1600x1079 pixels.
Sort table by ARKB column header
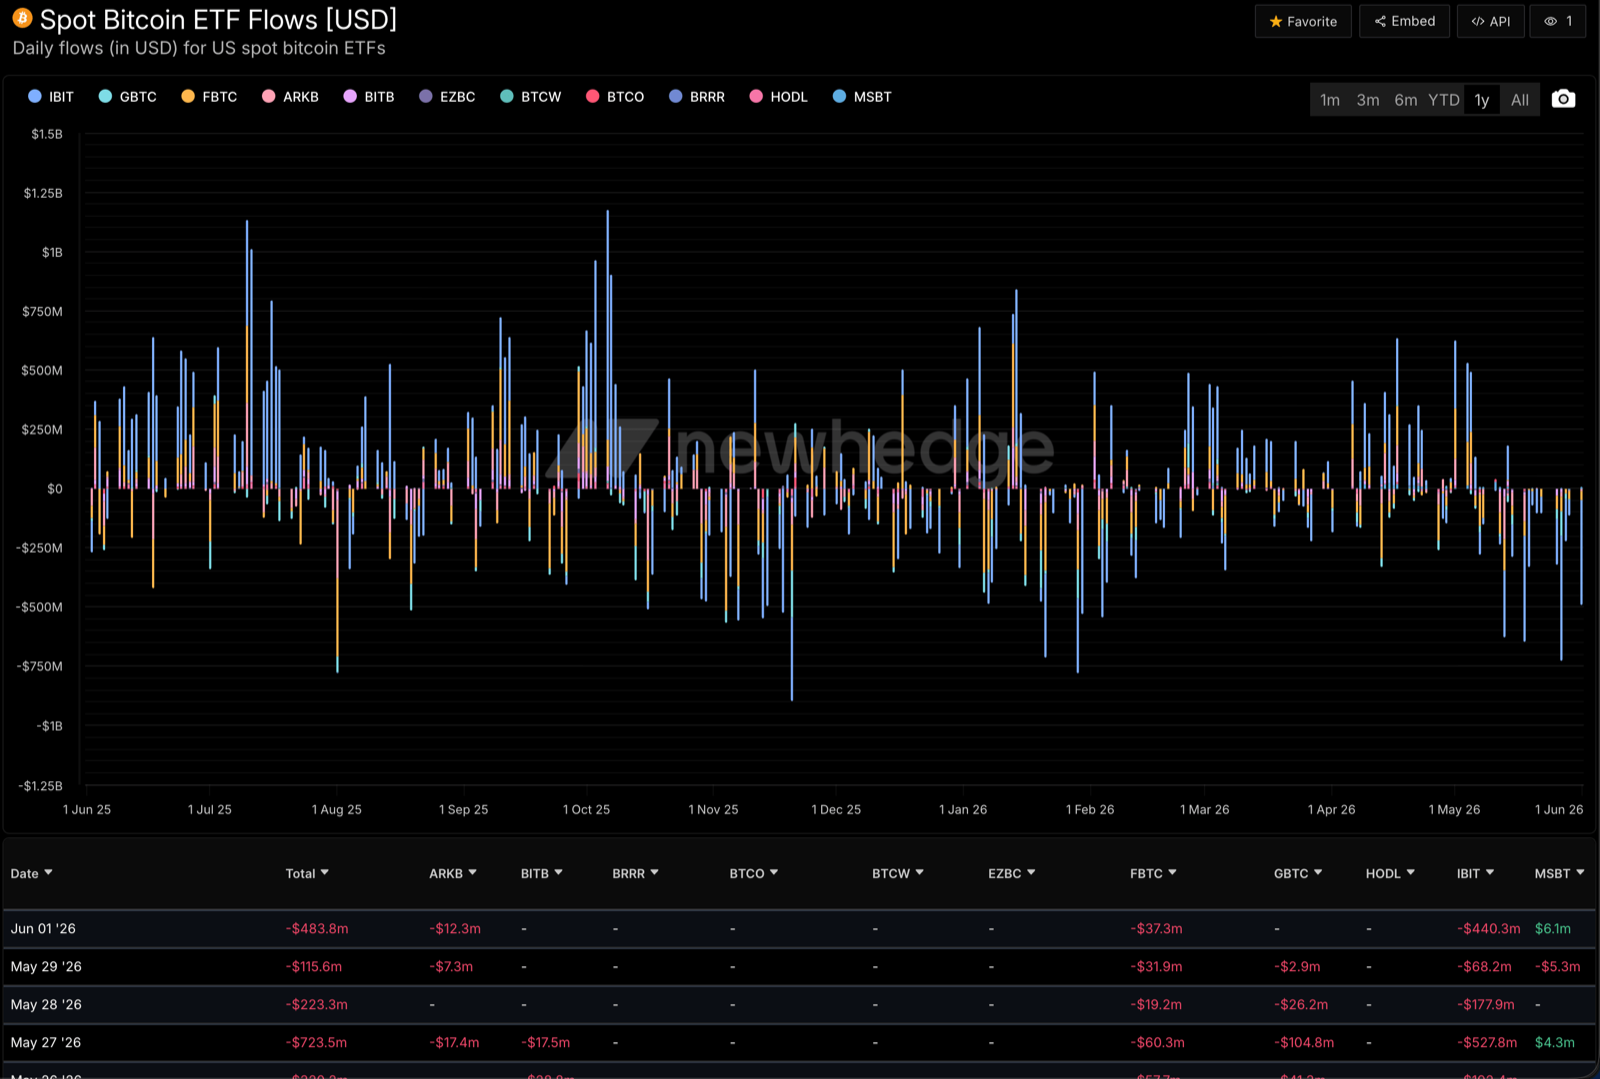(x=453, y=874)
